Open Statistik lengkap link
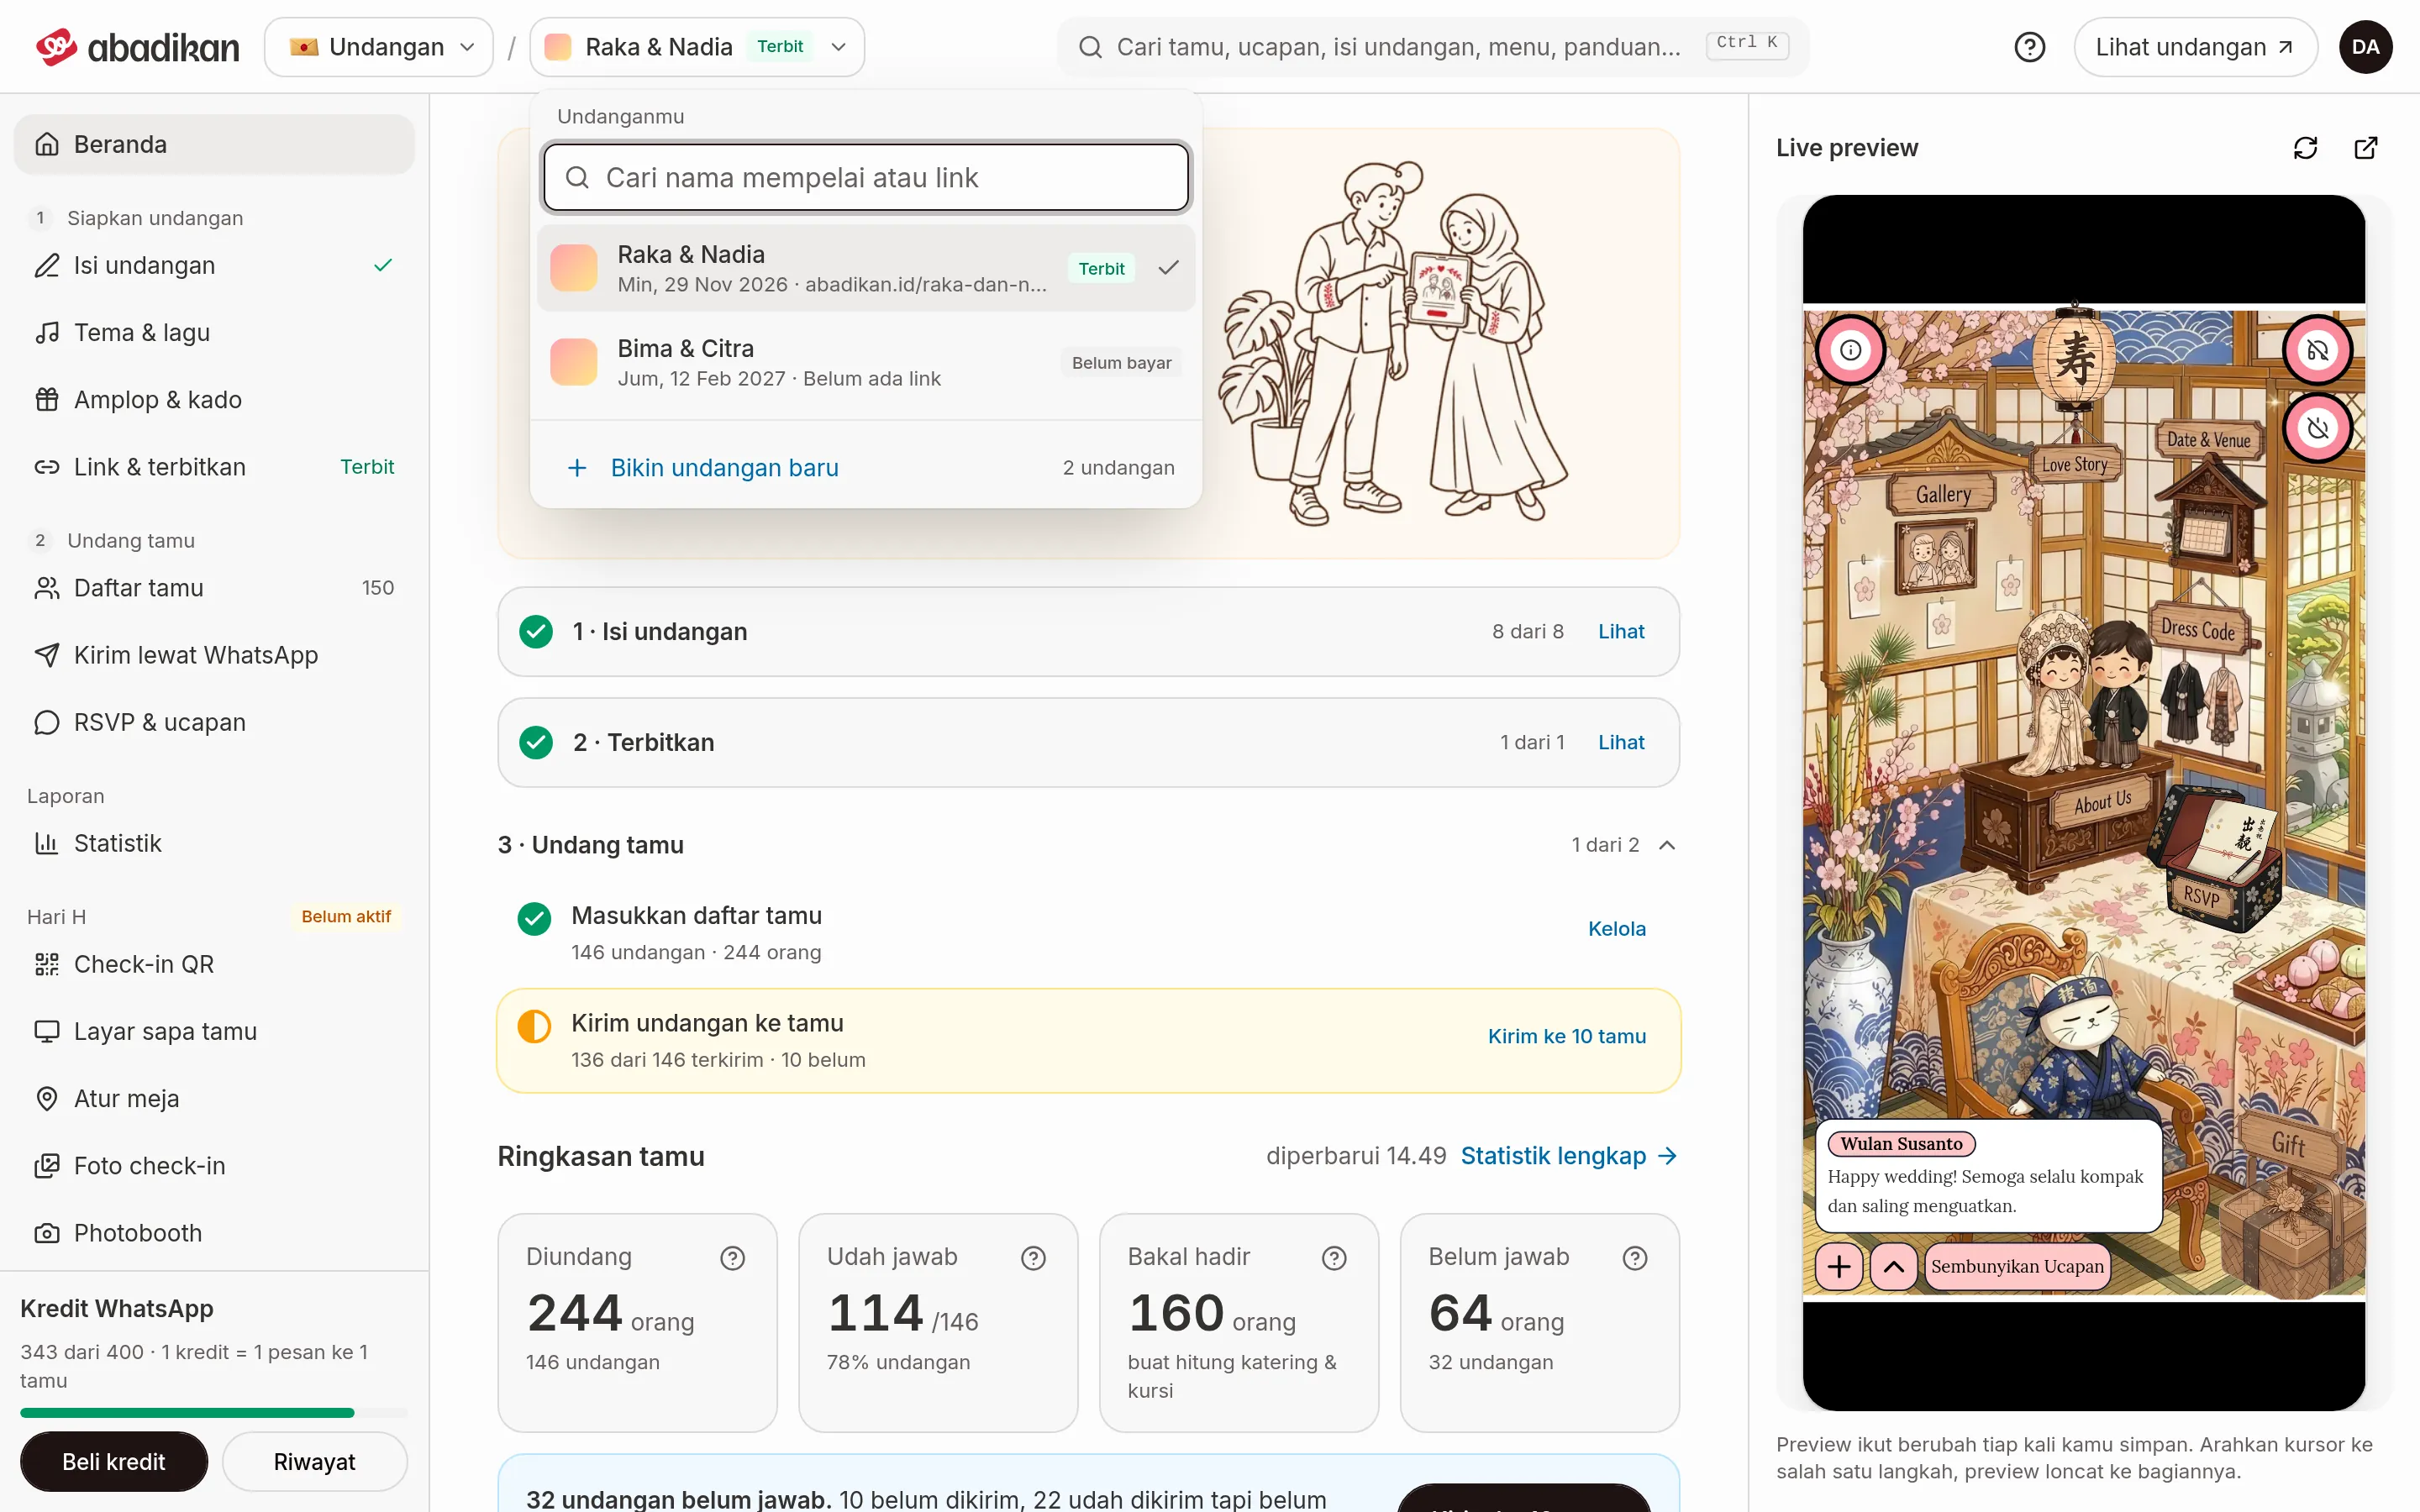 (x=1569, y=1157)
